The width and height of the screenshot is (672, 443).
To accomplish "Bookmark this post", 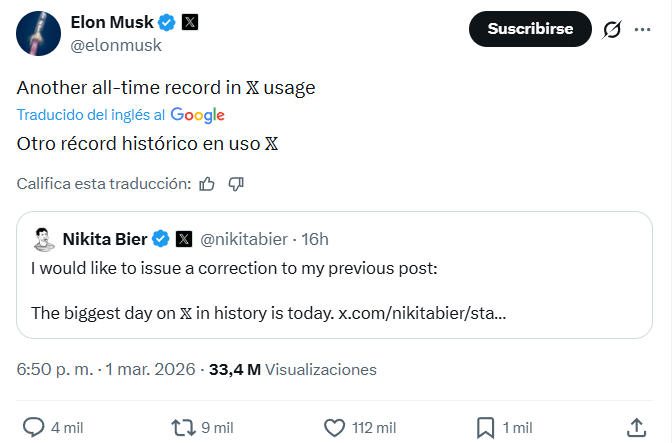I will point(485,427).
